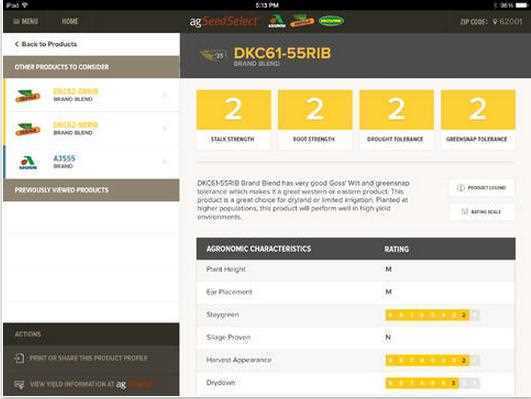Tap the ZIP code location pin icon
Image resolution: width=531 pixels, height=399 pixels.
[495, 21]
